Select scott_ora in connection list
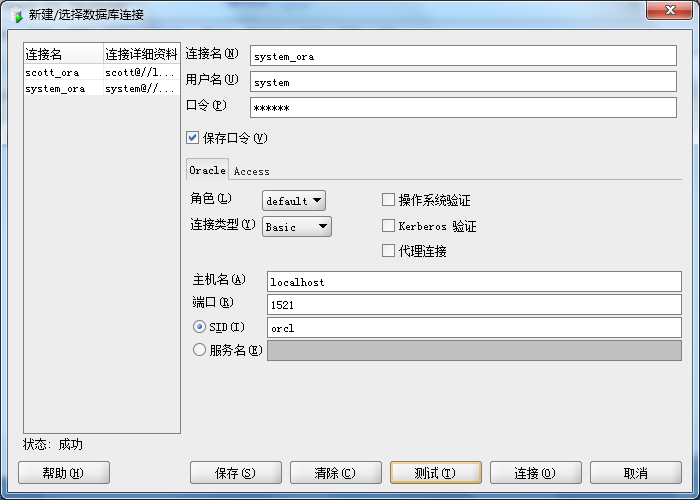 coord(63,72)
